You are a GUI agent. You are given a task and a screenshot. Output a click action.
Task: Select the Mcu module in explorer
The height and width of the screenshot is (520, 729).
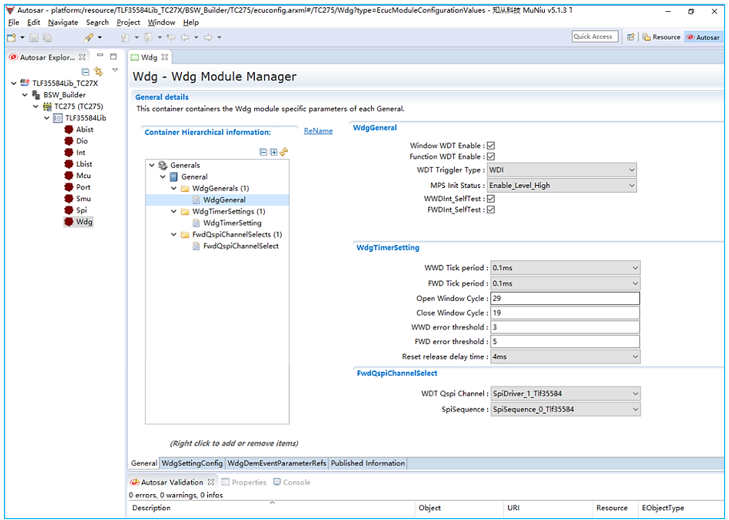click(77, 176)
